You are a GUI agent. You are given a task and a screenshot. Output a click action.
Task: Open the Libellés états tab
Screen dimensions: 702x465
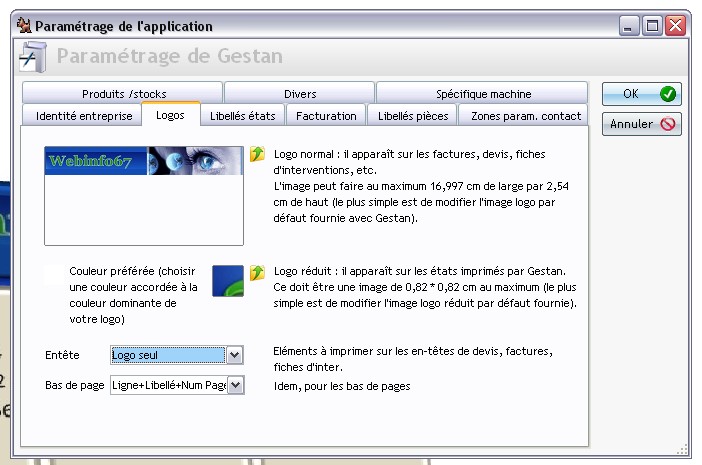pos(242,116)
